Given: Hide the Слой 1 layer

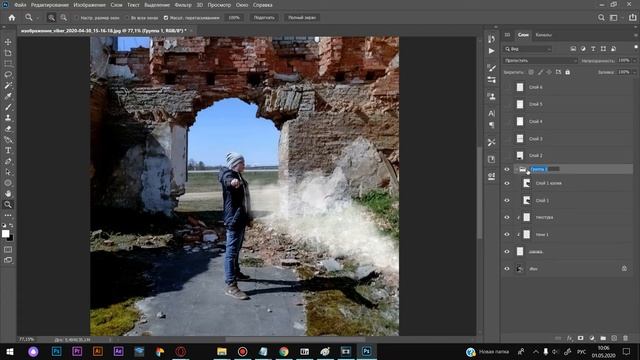Looking at the screenshot, I should [507, 200].
